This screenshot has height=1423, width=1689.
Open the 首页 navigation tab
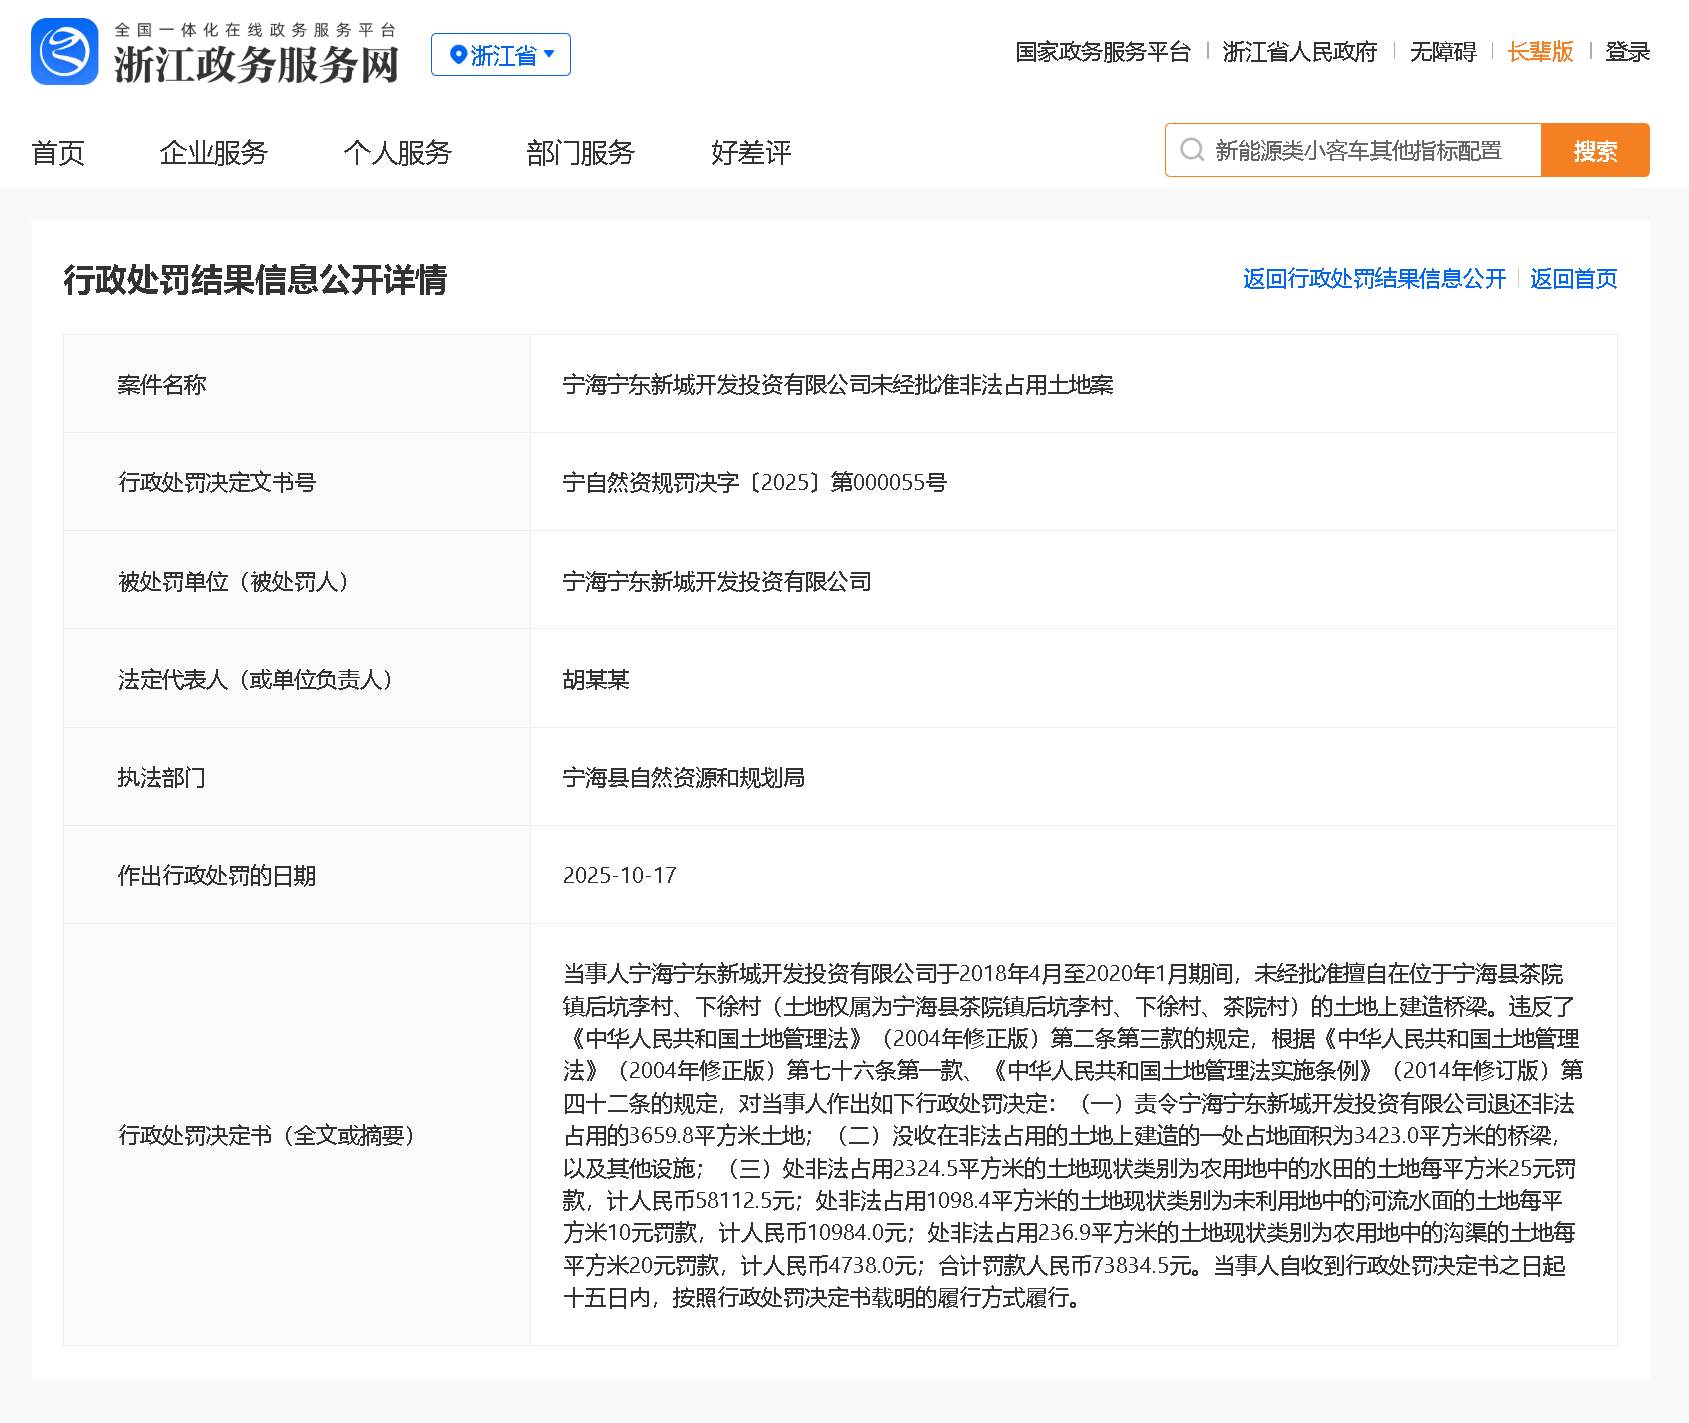pyautogui.click(x=58, y=153)
